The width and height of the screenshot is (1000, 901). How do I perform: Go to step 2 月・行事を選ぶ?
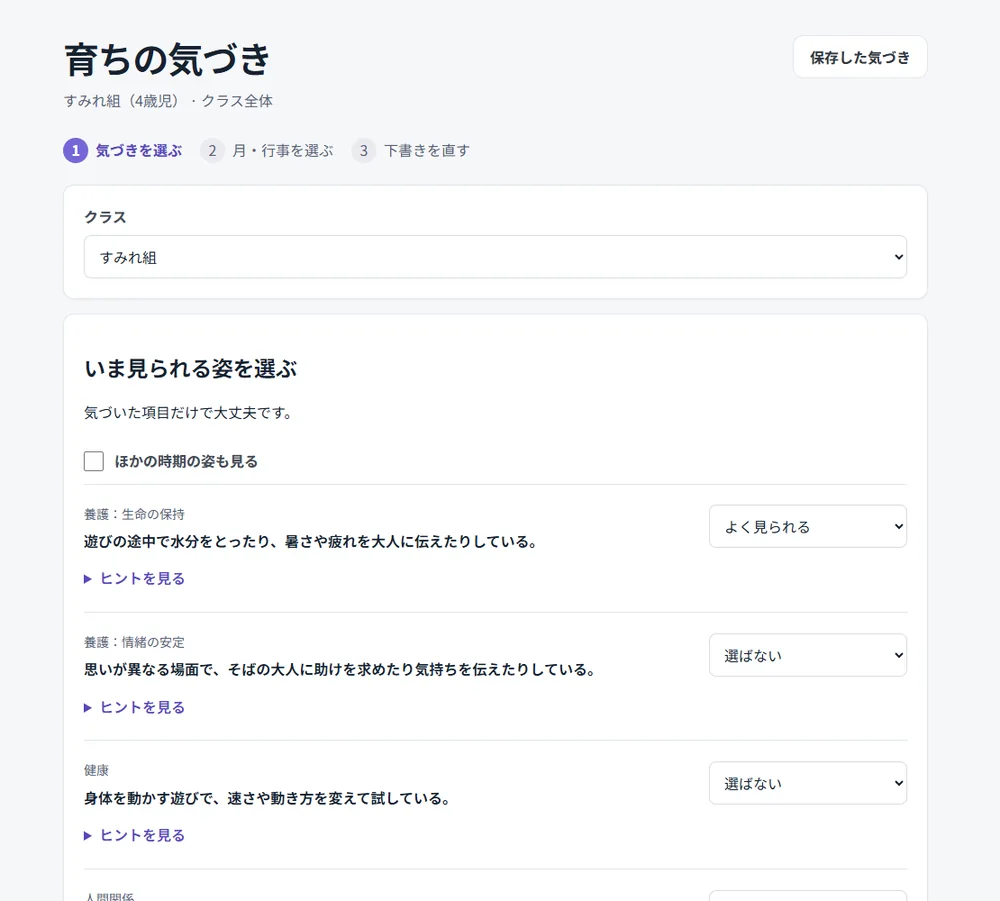tap(267, 150)
